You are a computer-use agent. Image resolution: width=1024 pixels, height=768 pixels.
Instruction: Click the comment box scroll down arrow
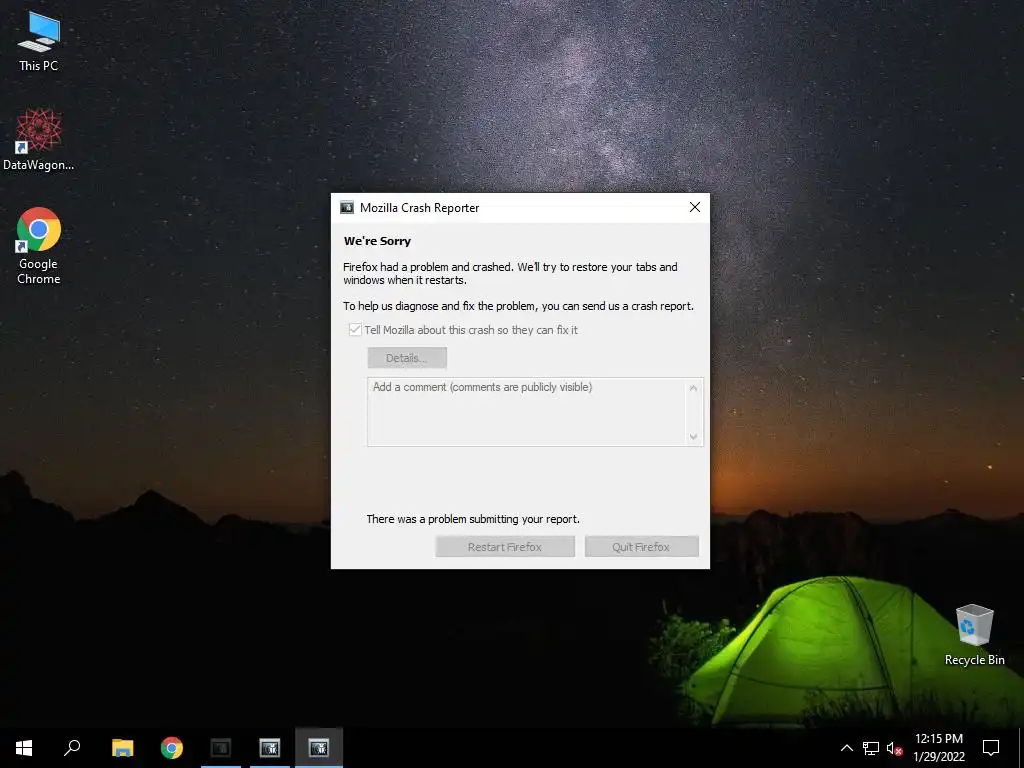tap(694, 436)
